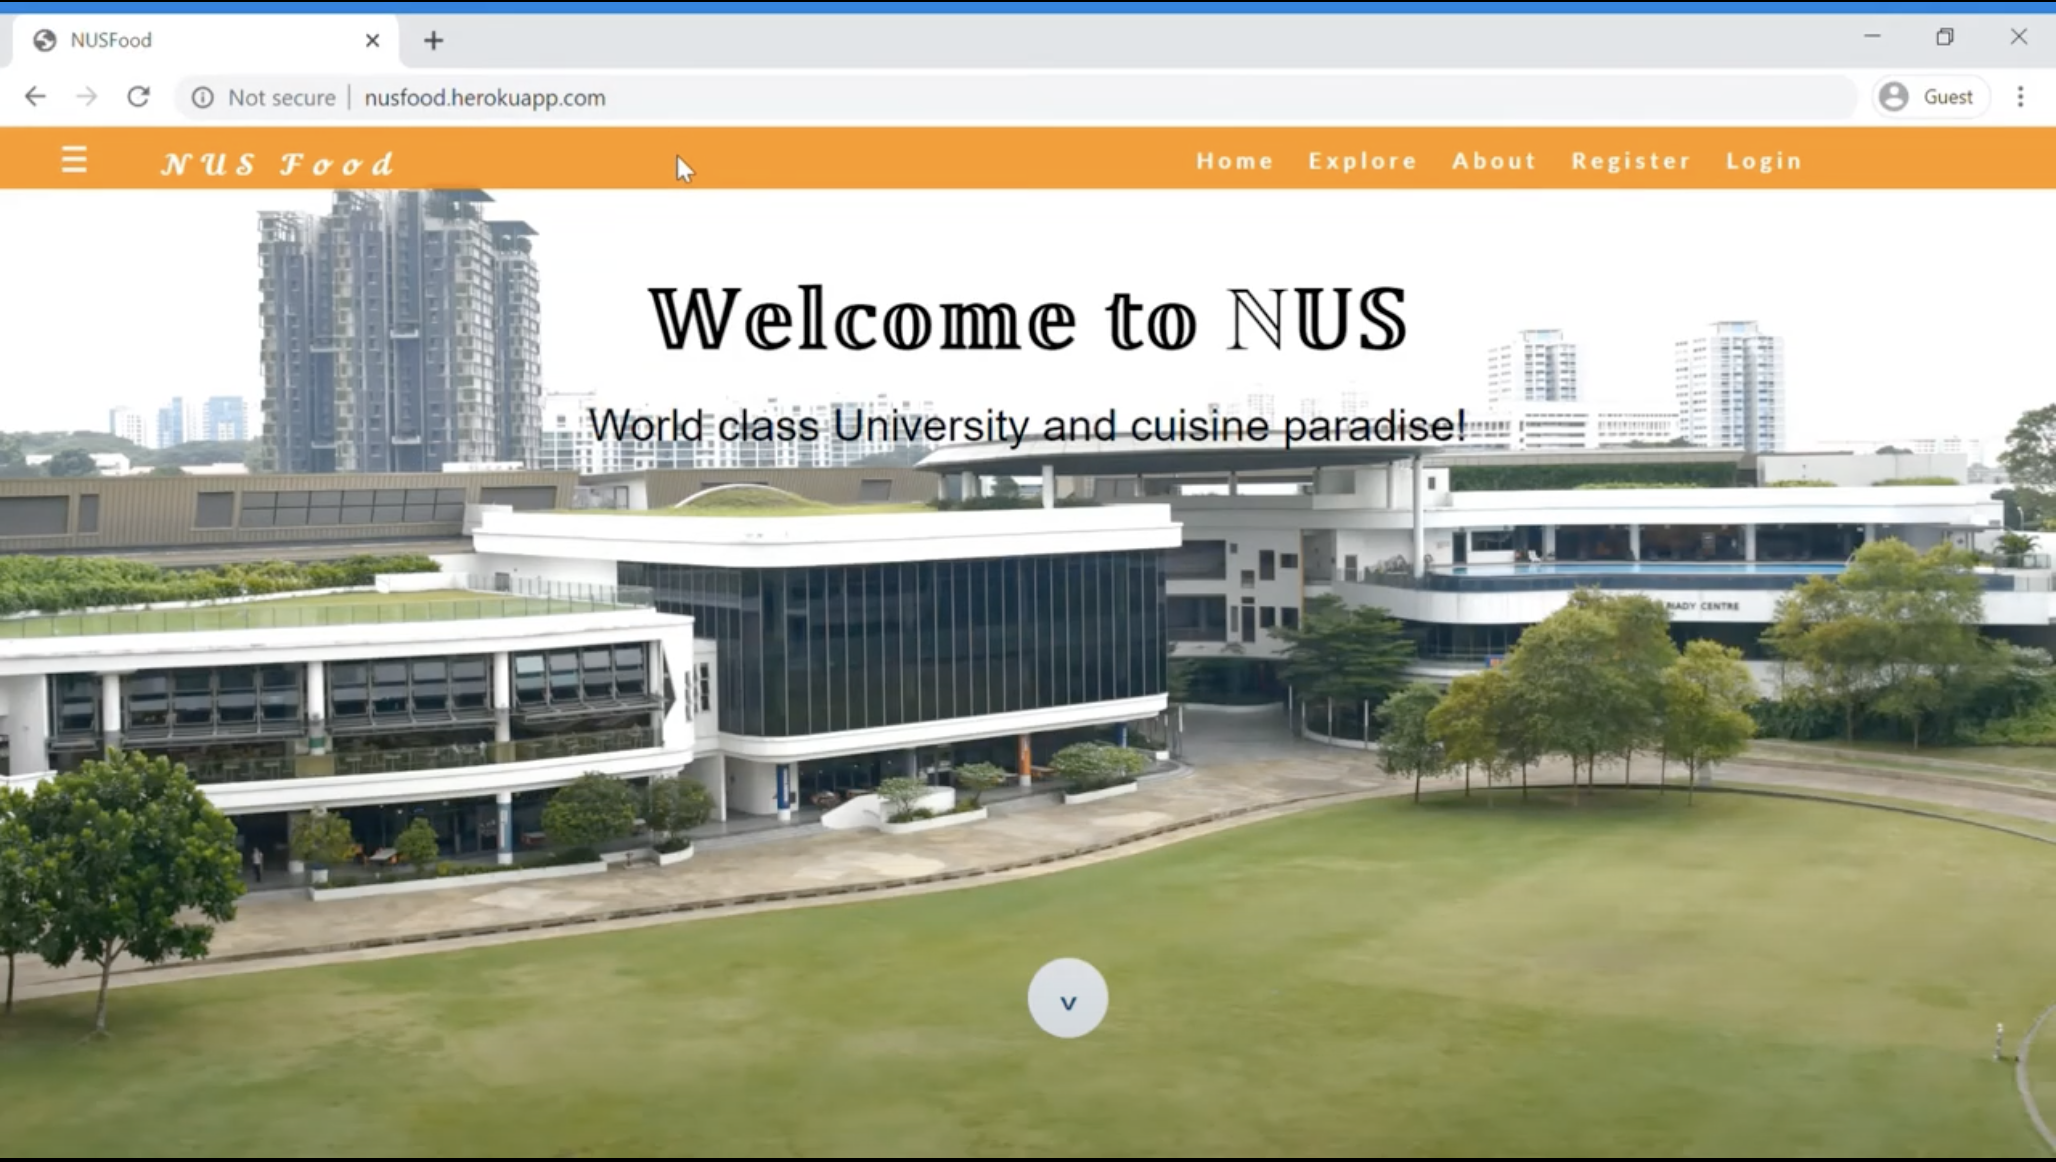Image resolution: width=2056 pixels, height=1162 pixels.
Task: Open the Register page
Action: [x=1631, y=161]
